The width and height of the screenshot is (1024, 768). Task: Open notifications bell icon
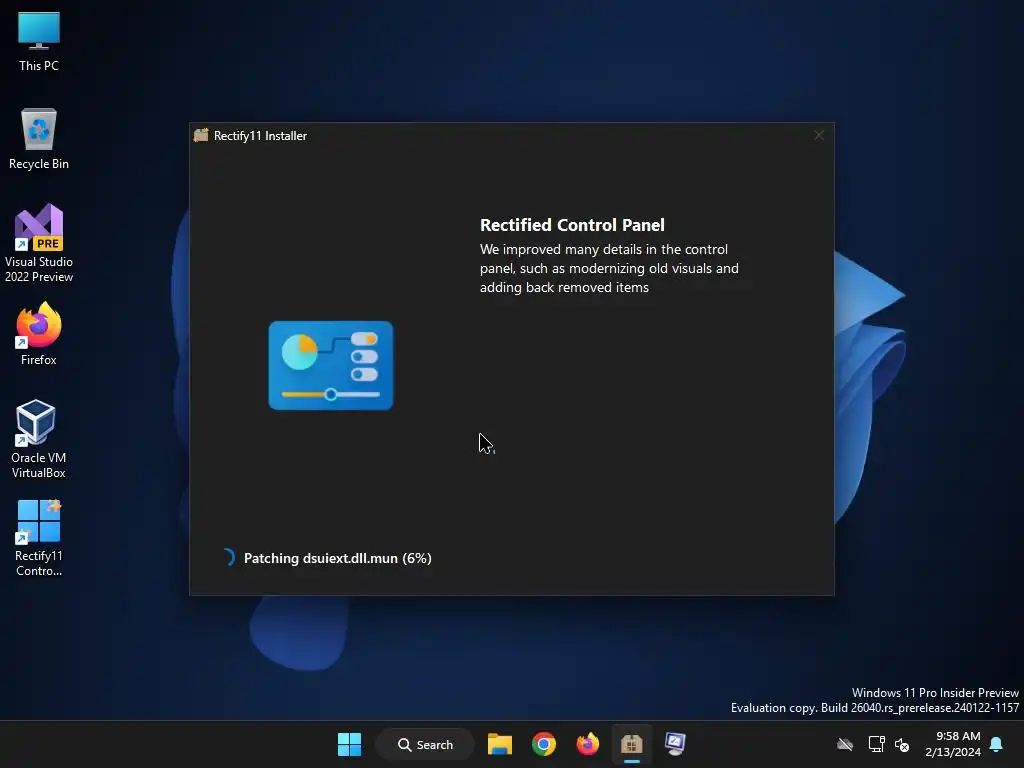(x=997, y=744)
